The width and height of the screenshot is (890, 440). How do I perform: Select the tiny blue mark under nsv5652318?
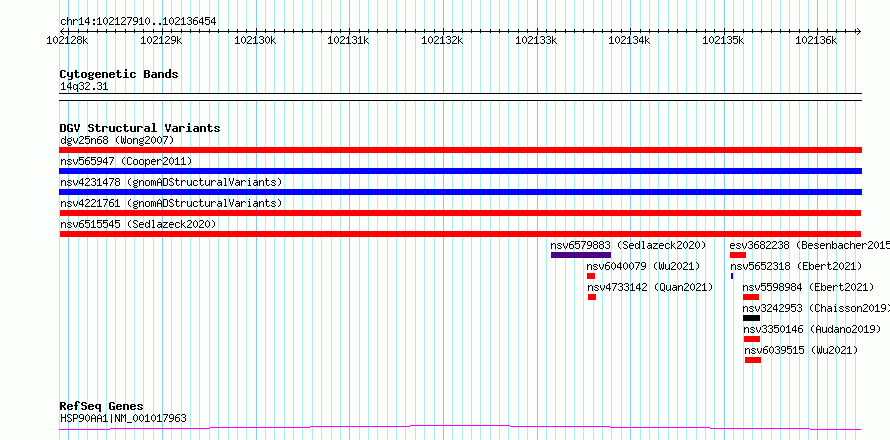pos(732,276)
